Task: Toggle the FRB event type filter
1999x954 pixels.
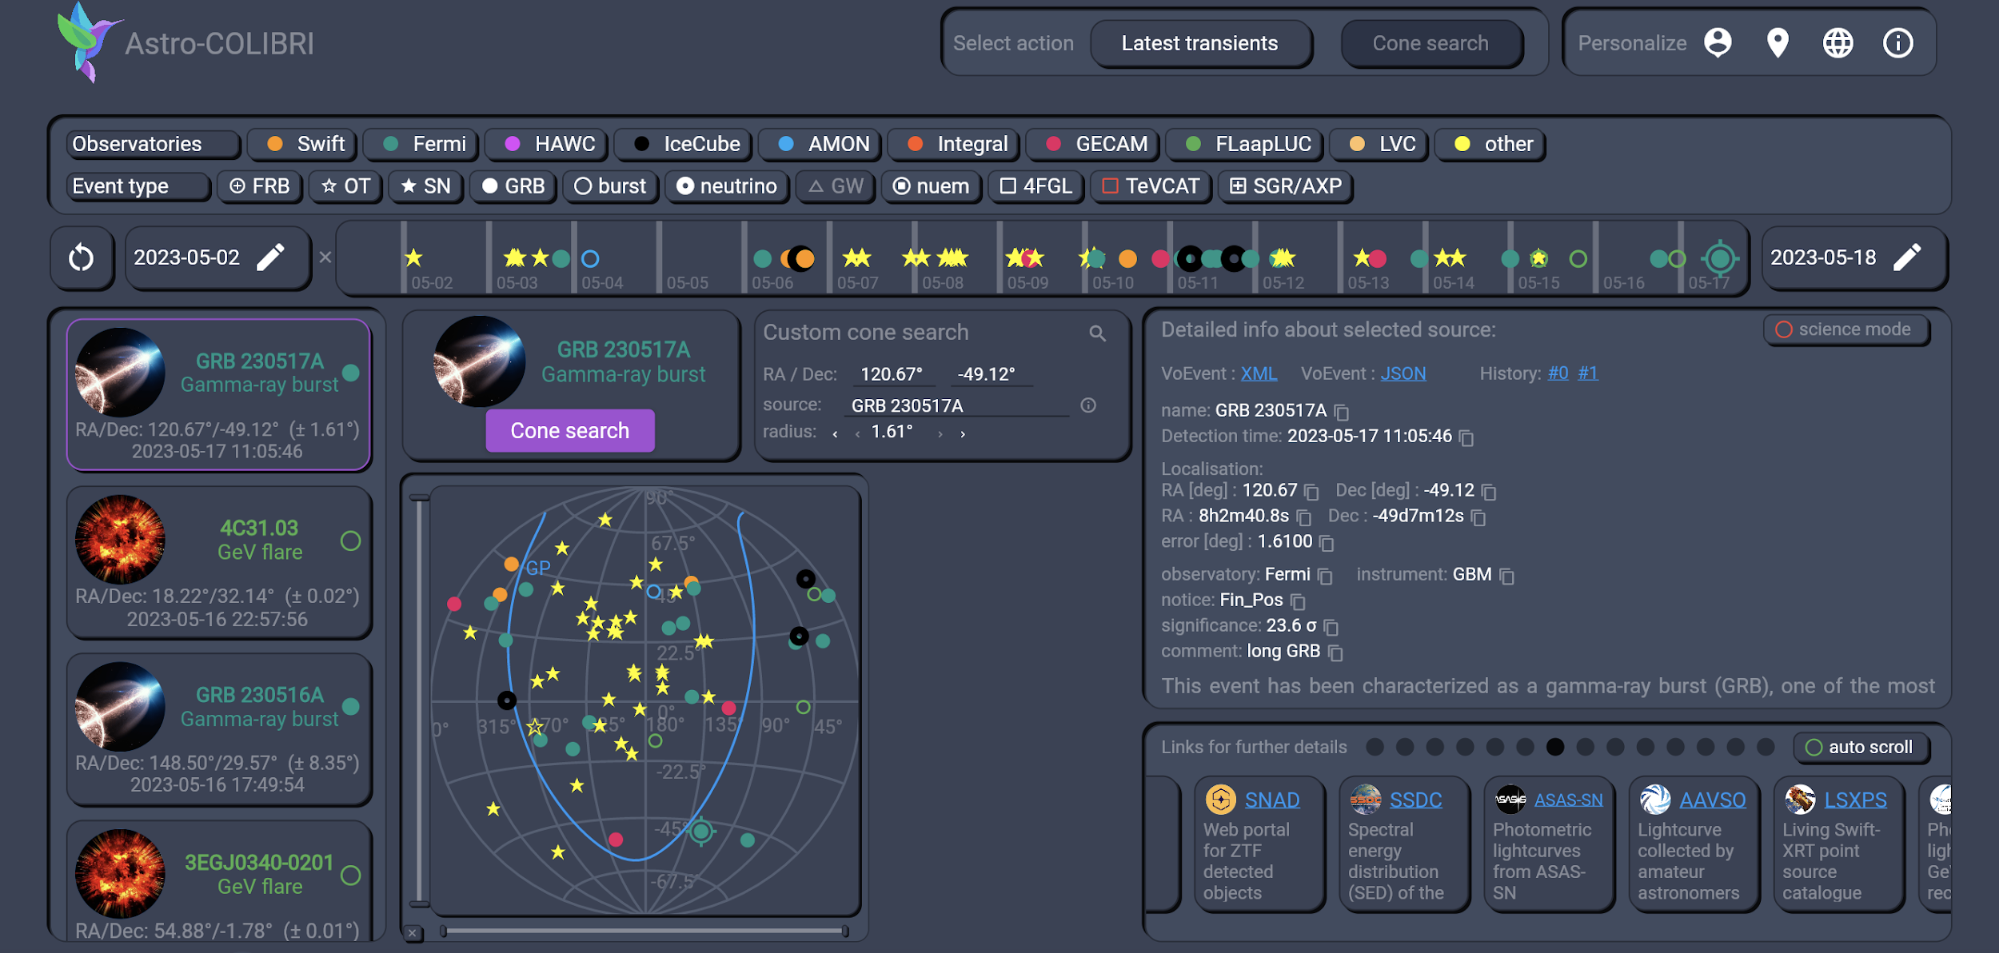Action: coord(260,186)
